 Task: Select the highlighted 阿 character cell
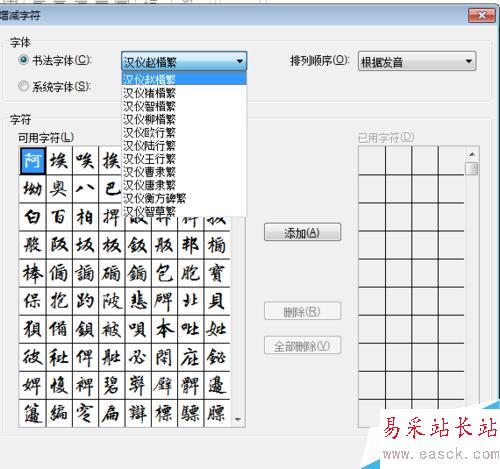pyautogui.click(x=33, y=161)
